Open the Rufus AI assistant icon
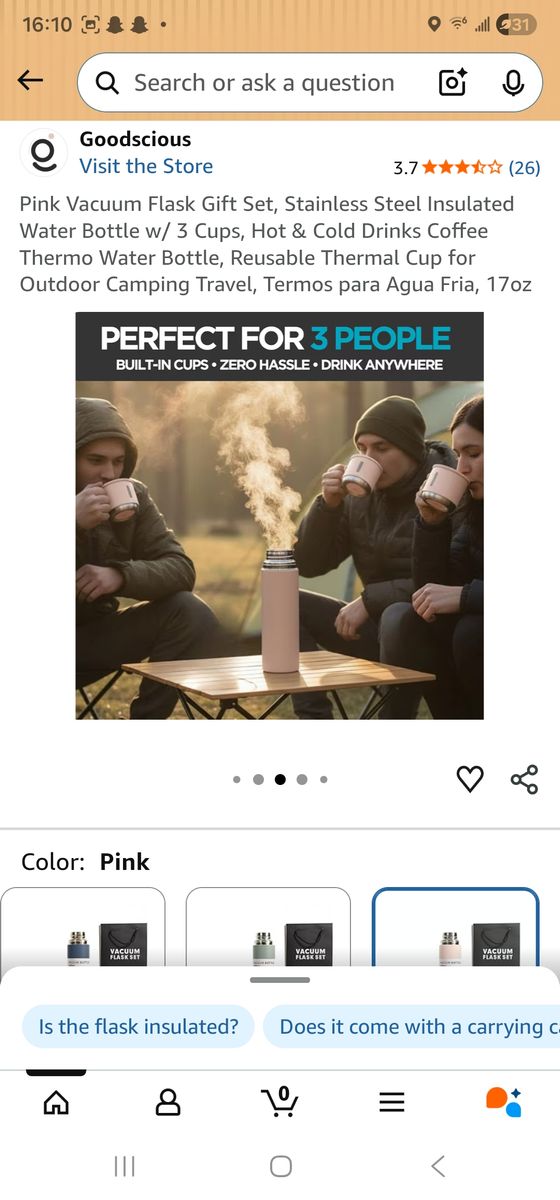 click(x=503, y=1101)
